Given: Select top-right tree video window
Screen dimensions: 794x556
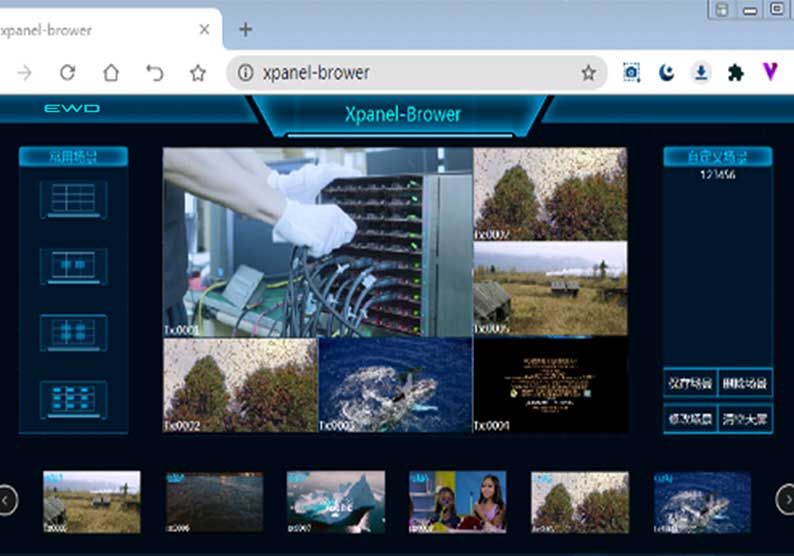Looking at the screenshot, I should [550, 194].
